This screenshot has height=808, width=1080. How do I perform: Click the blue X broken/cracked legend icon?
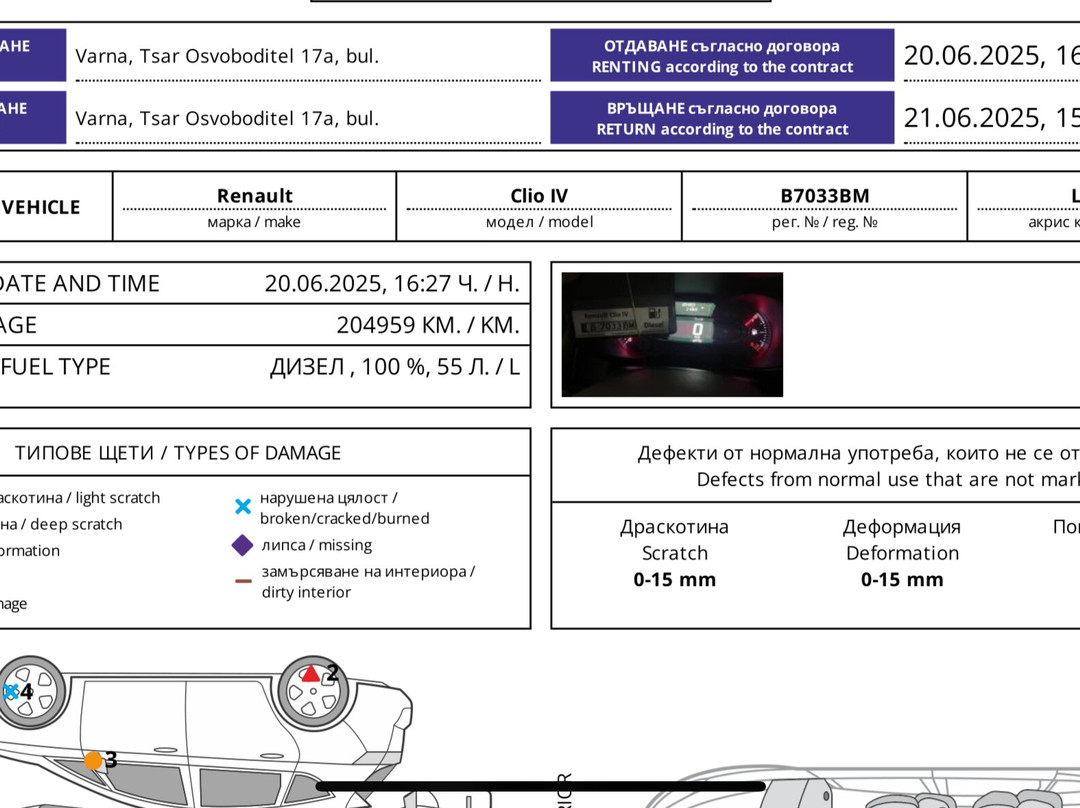tap(242, 507)
